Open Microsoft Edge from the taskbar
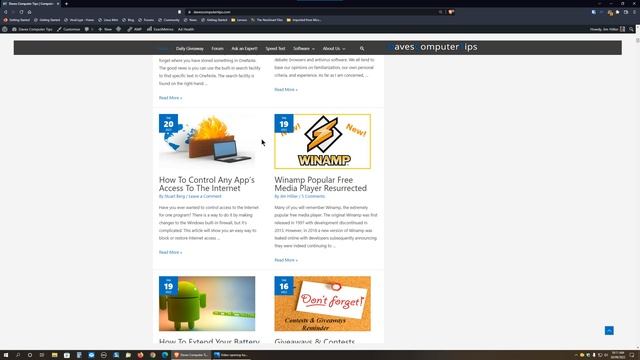This screenshot has height=360, width=640. tap(165, 355)
